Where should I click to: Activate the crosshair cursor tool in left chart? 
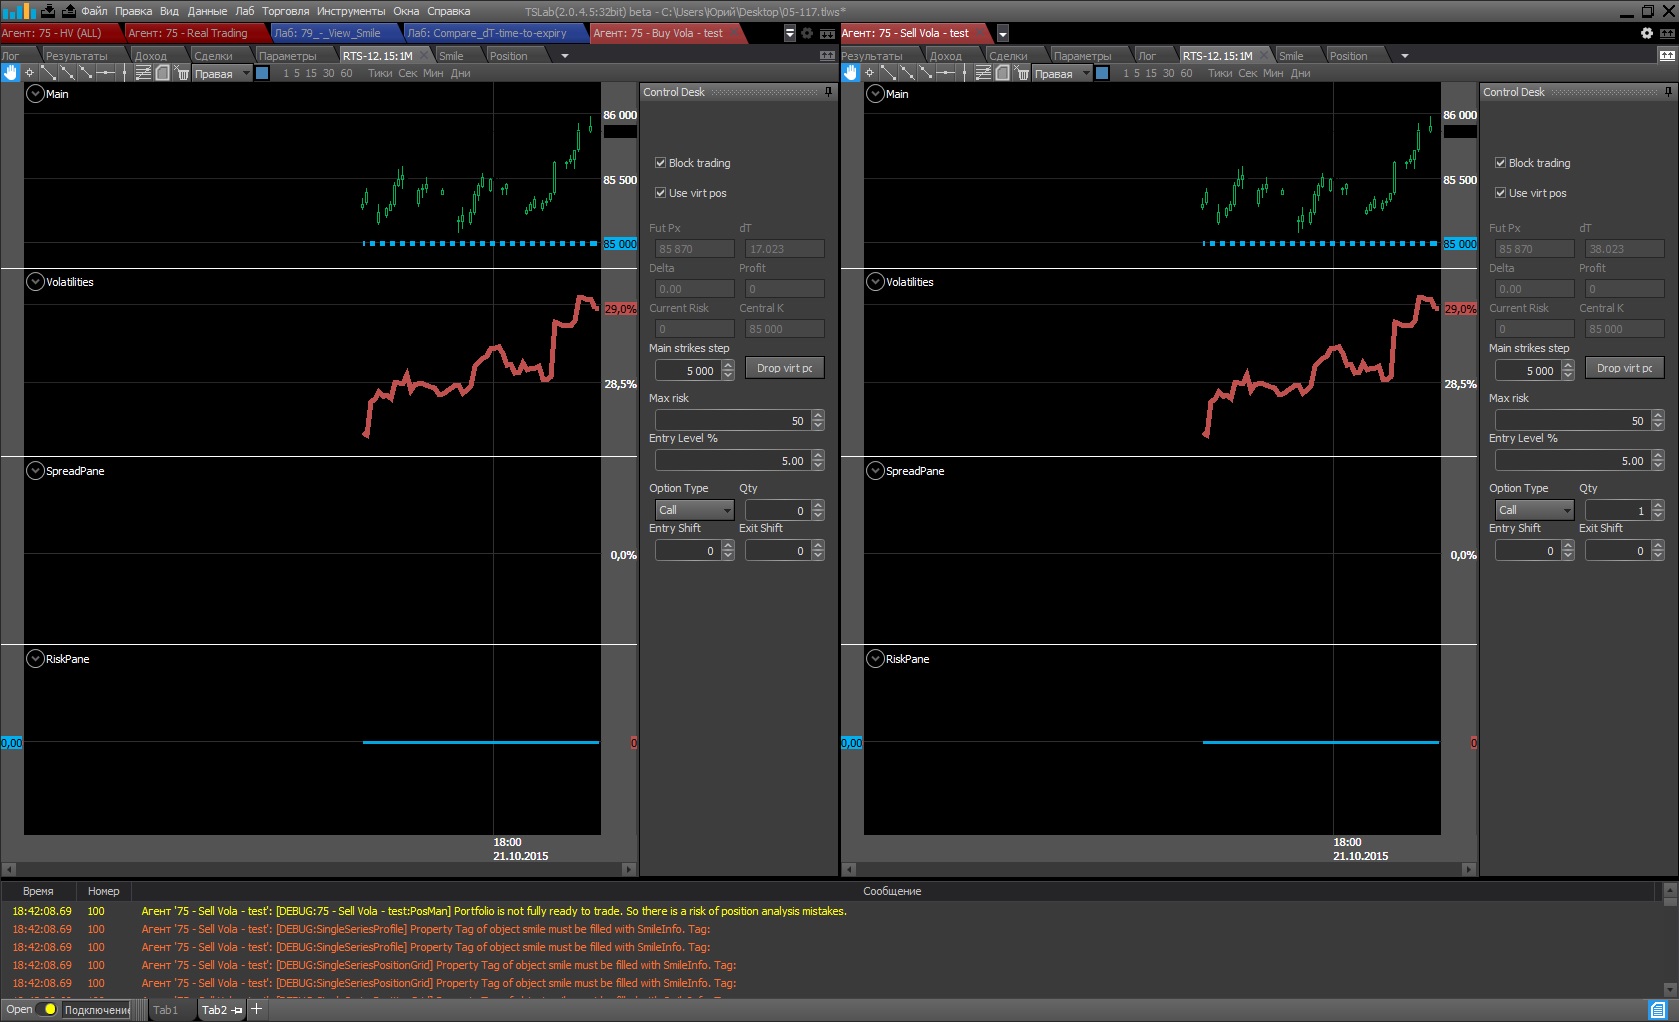(x=29, y=73)
